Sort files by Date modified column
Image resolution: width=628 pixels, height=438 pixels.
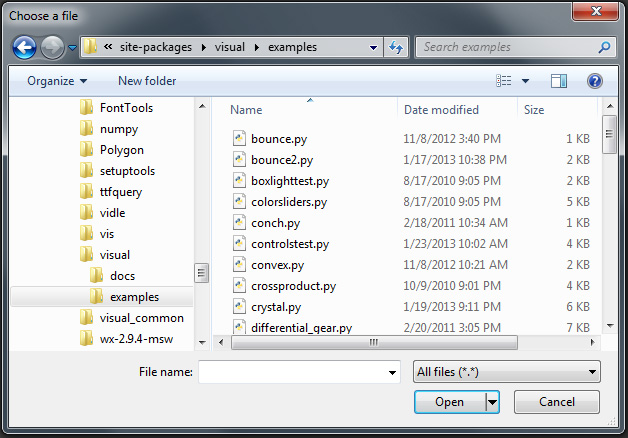[x=441, y=110]
